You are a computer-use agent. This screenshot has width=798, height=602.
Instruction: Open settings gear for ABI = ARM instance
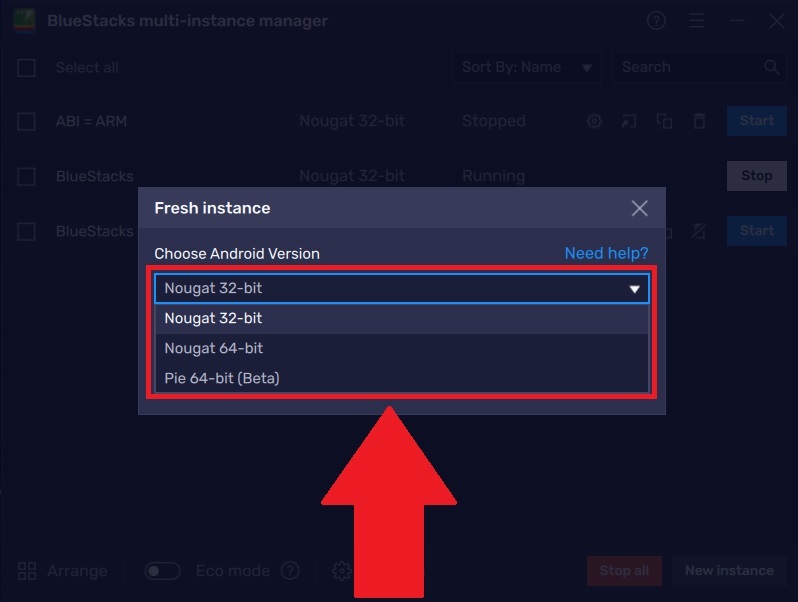(594, 121)
